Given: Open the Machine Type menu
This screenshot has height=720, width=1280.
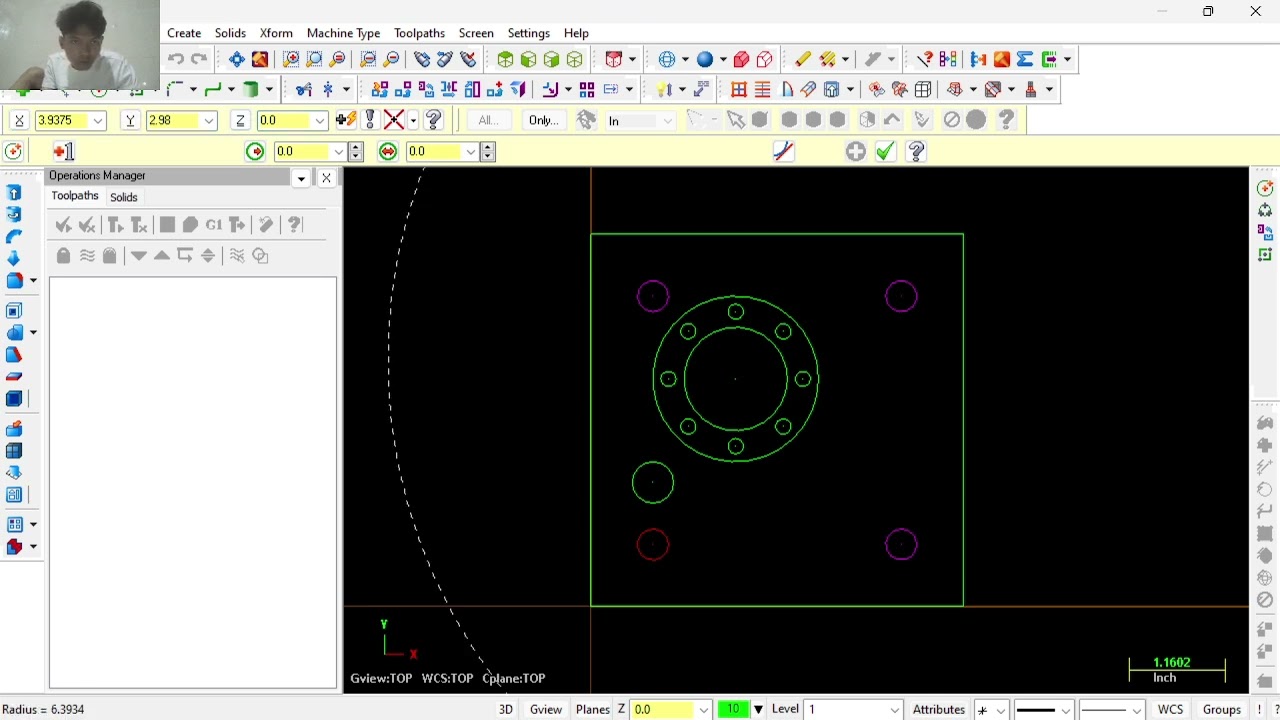Looking at the screenshot, I should pos(343,33).
